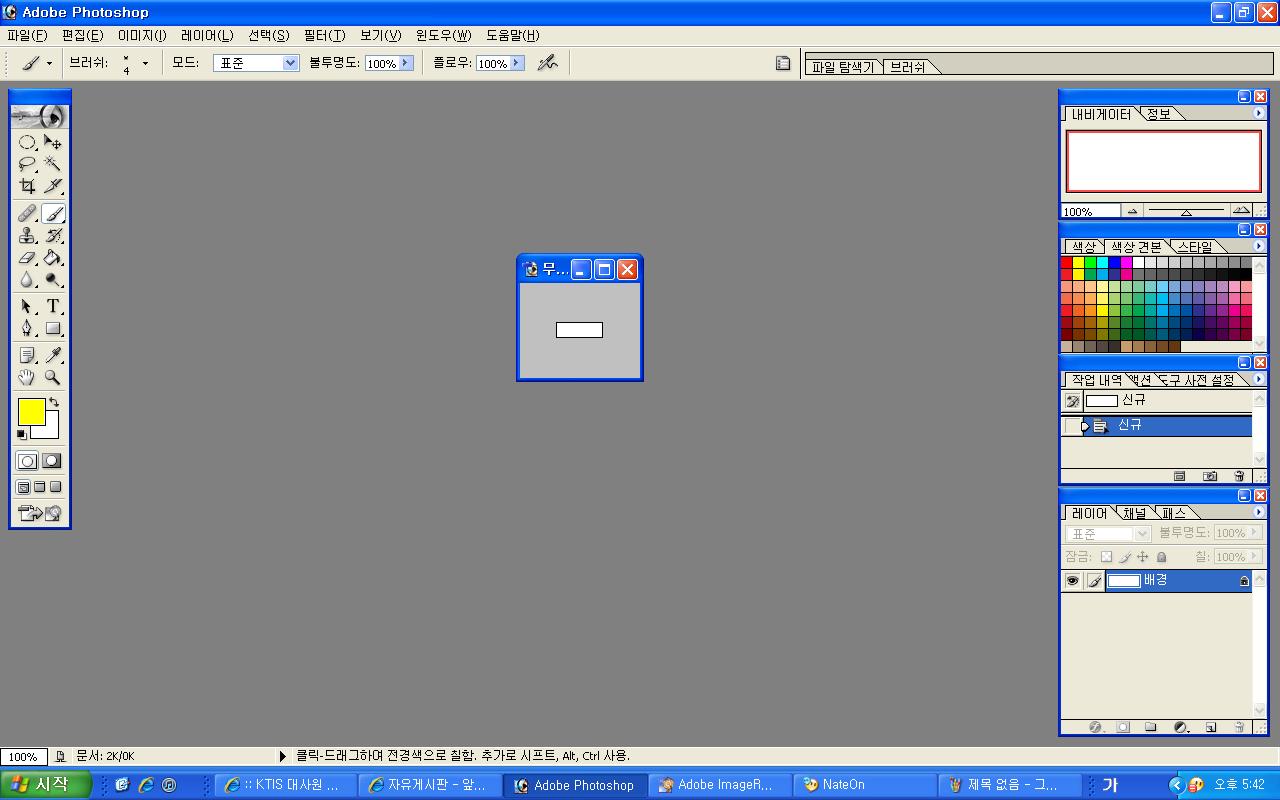1280x800 pixels.
Task: Select the Magic Wand tool
Action: (53, 164)
